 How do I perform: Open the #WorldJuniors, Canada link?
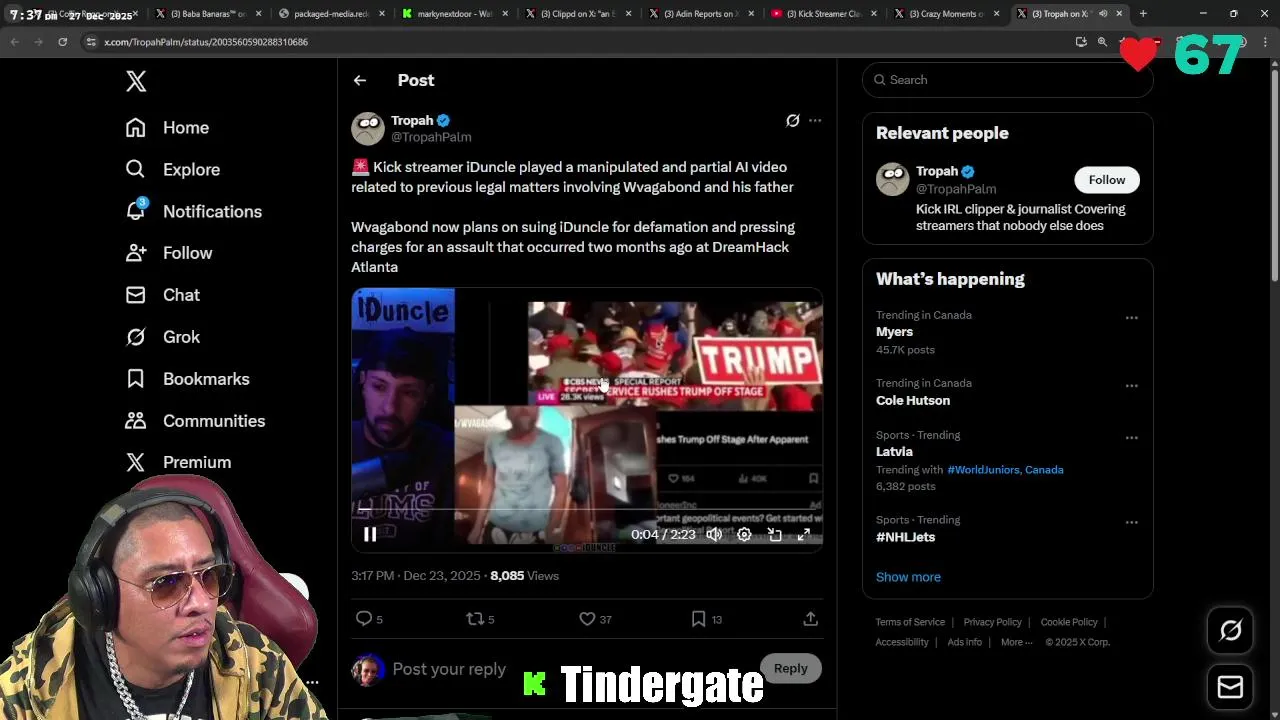click(1005, 470)
